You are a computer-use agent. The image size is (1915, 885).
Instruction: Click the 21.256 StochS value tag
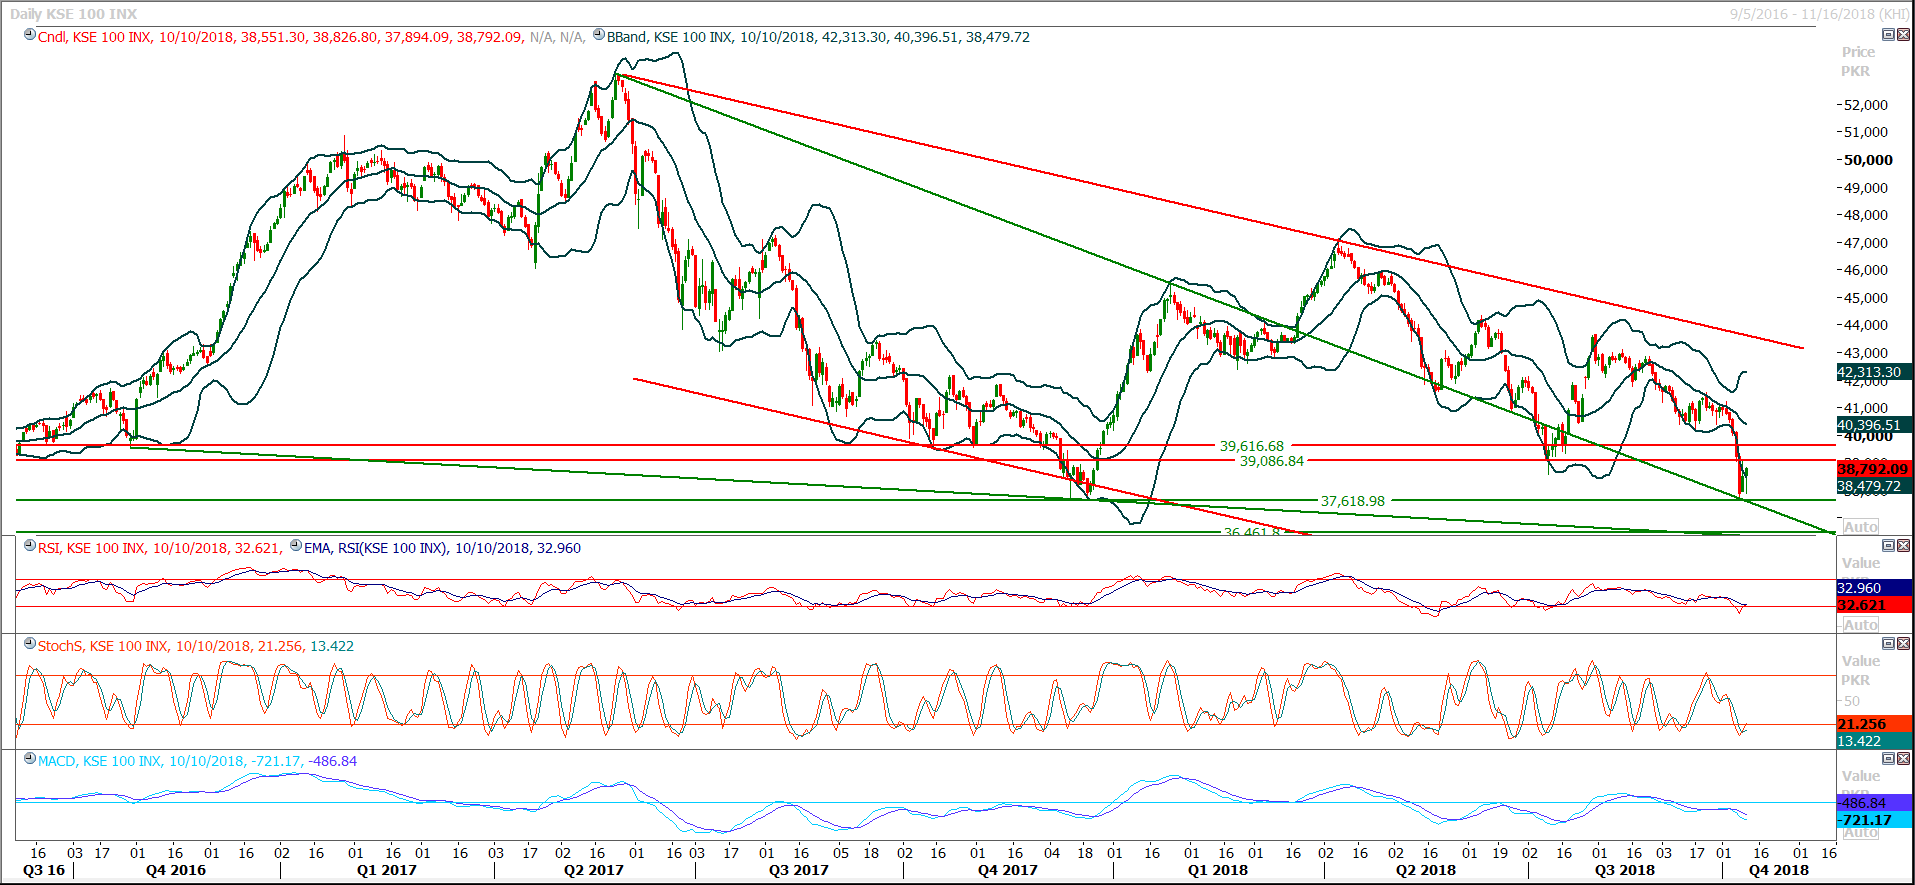point(1874,724)
